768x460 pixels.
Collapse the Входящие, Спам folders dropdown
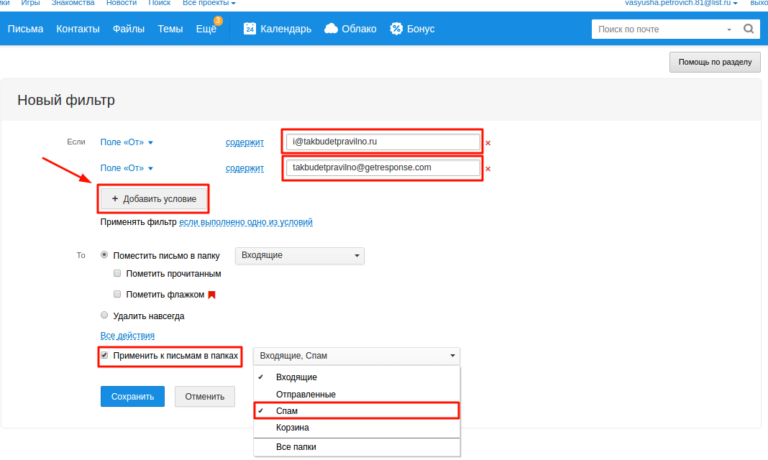pos(356,356)
